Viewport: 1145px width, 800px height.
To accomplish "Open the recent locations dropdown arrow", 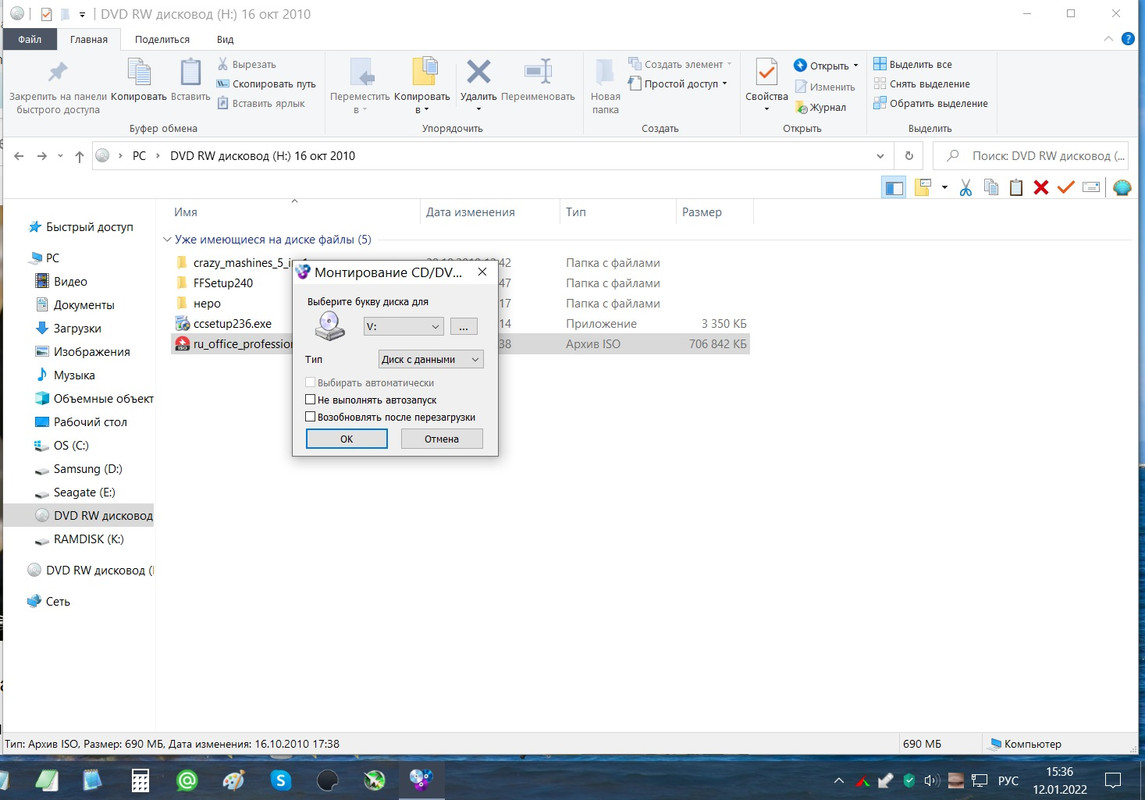I will 61,156.
